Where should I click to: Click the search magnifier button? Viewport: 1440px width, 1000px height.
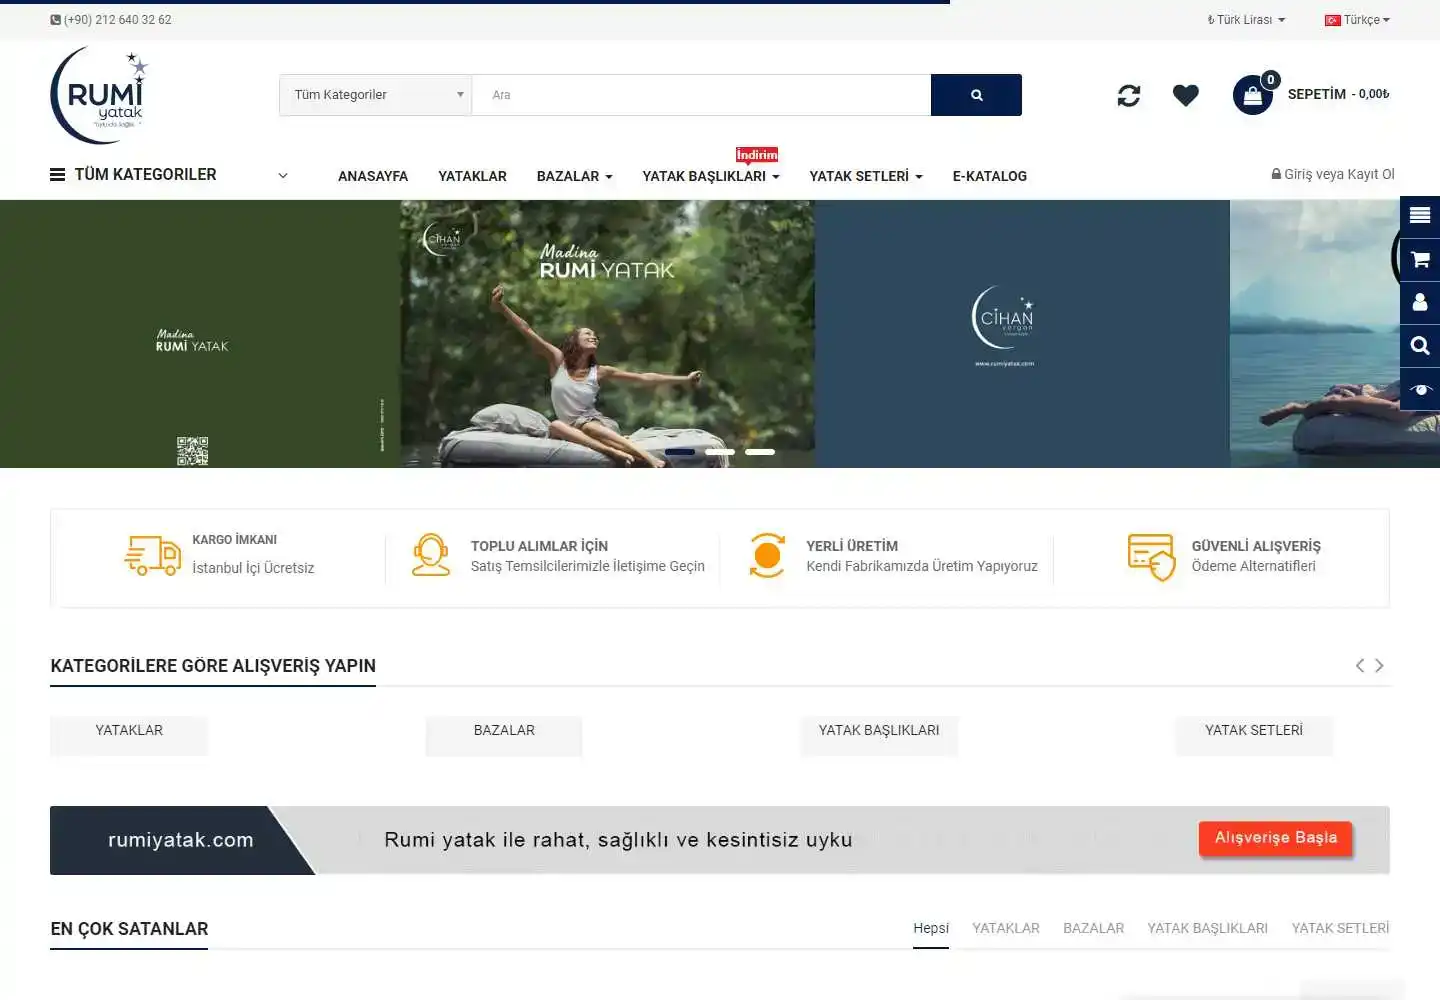(x=976, y=95)
